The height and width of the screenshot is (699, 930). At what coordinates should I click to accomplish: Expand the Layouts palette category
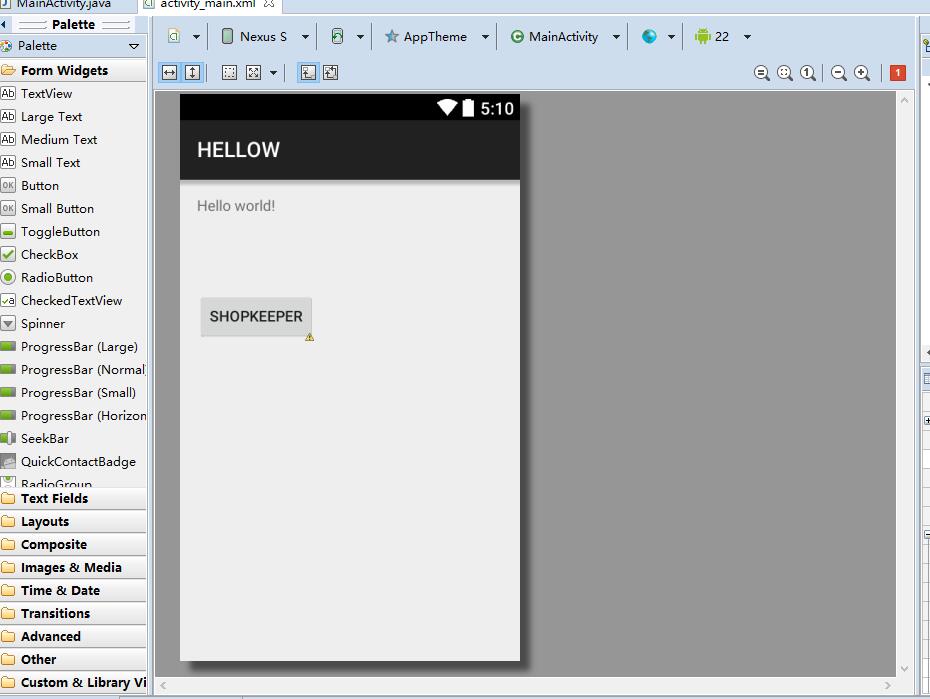pos(73,522)
